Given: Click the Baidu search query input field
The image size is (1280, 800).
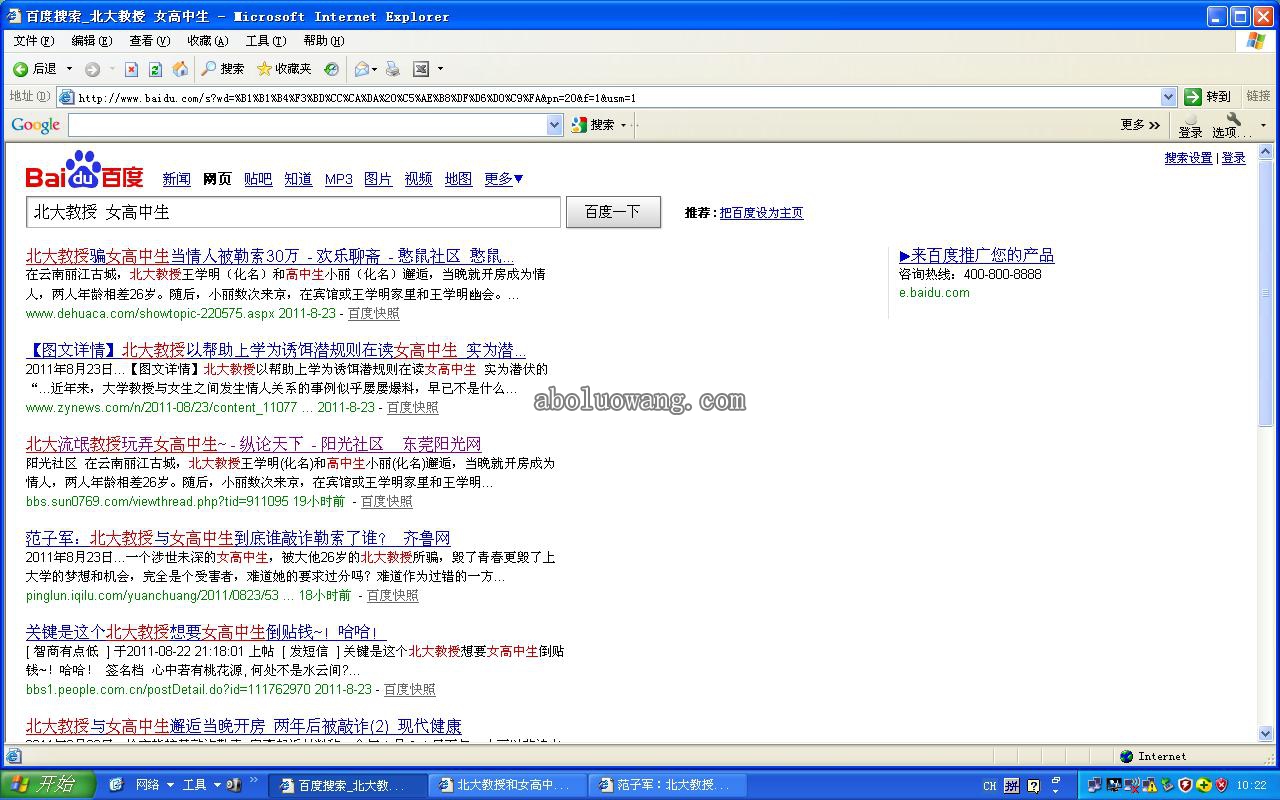Looking at the screenshot, I should [293, 212].
